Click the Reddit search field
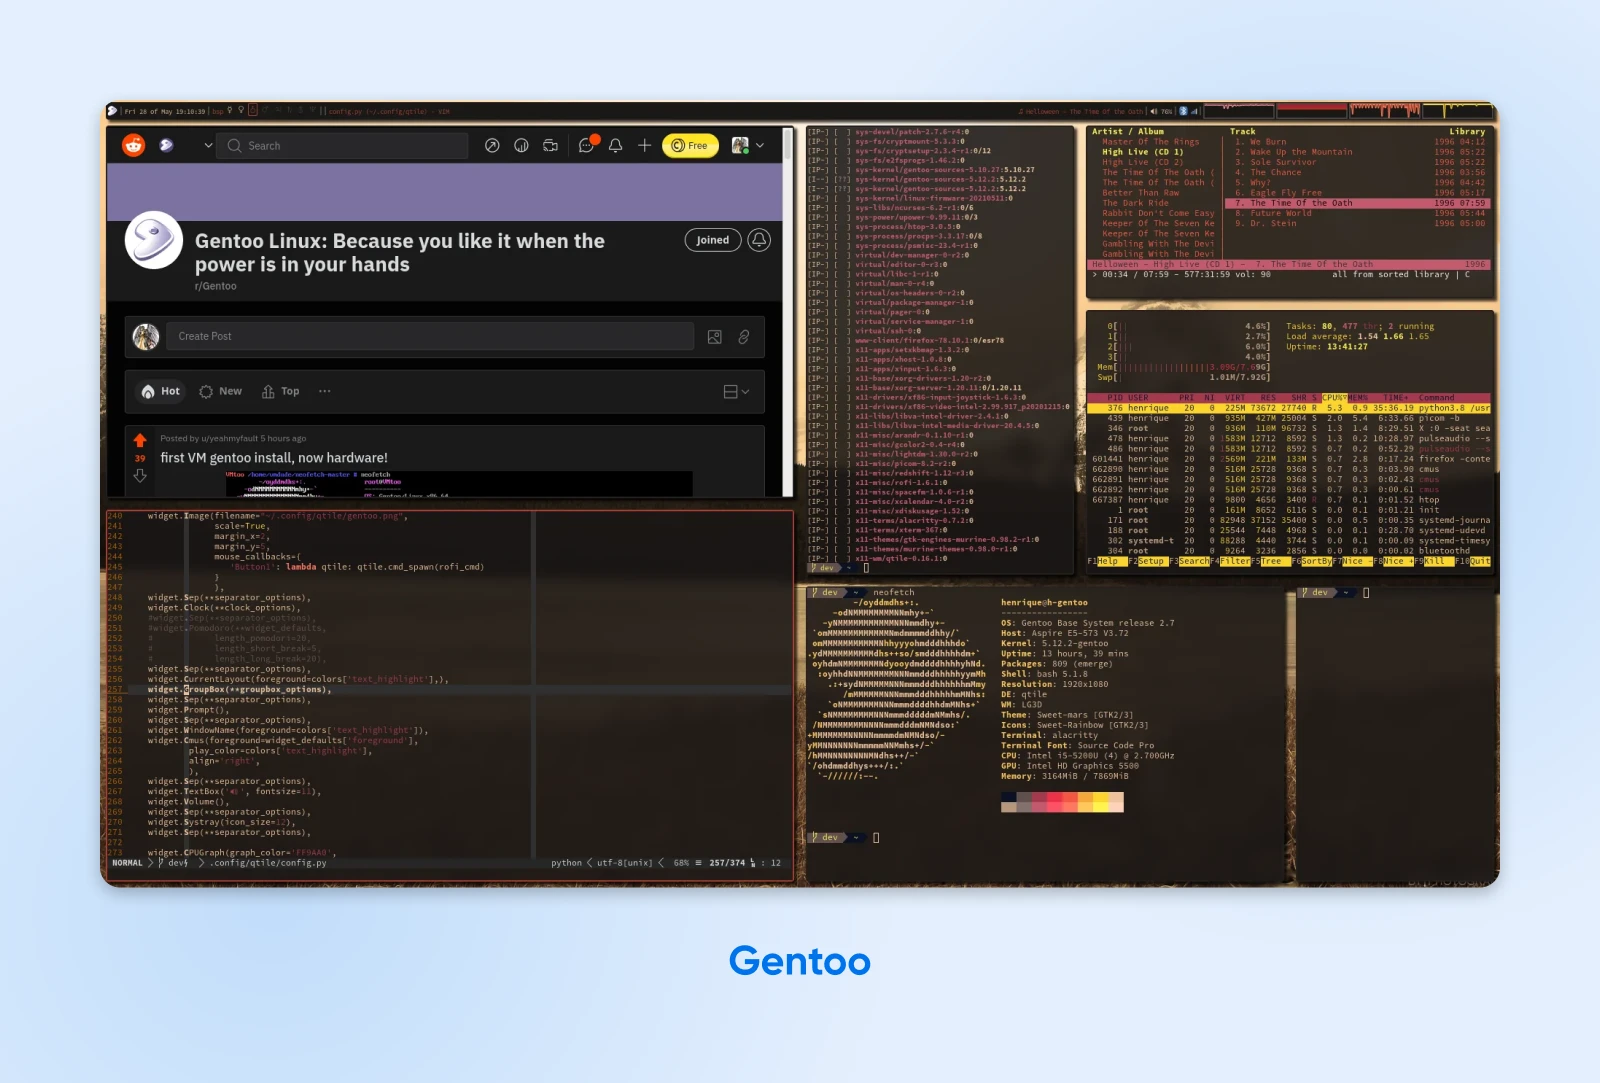Screen dimensions: 1600x1083 (342, 145)
